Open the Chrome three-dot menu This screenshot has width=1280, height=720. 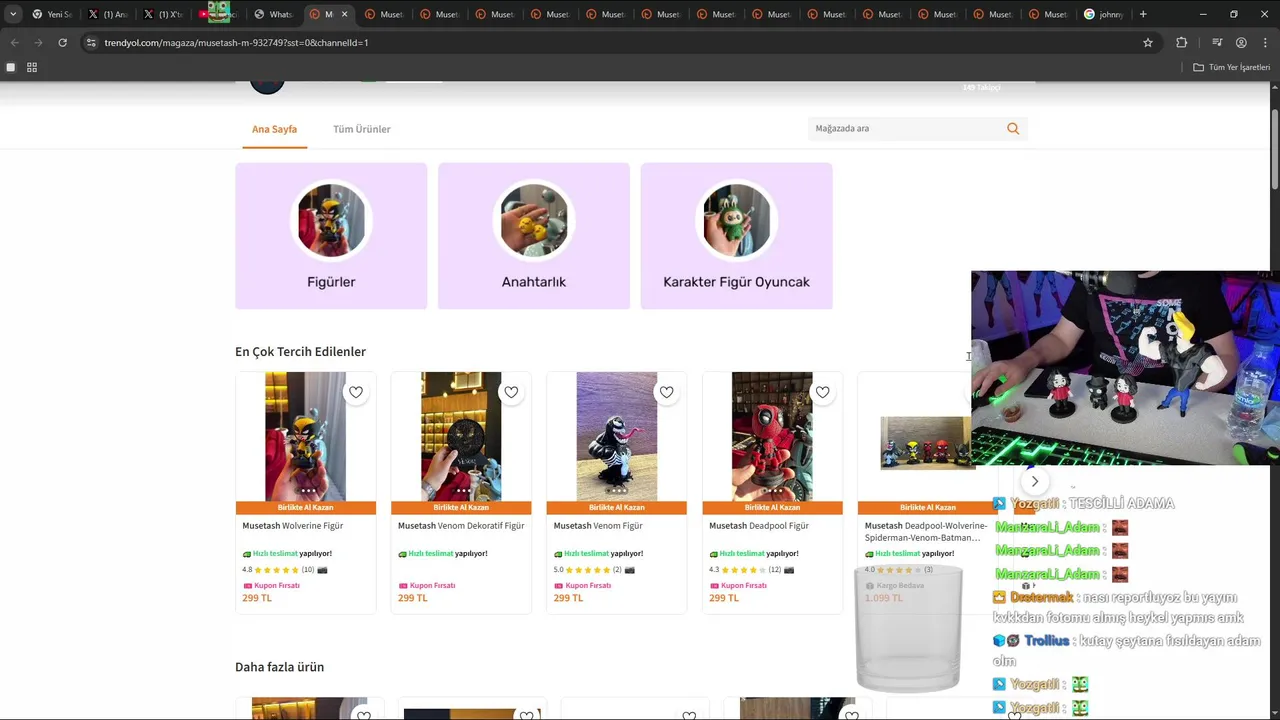tap(1264, 43)
